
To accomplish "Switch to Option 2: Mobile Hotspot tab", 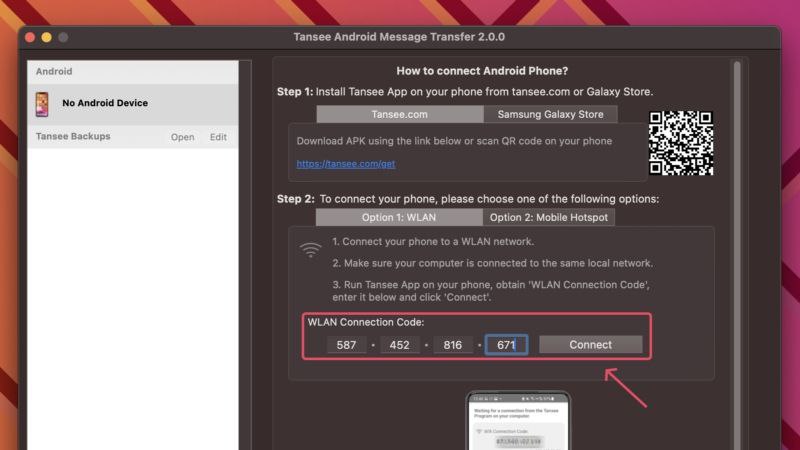I will (548, 217).
